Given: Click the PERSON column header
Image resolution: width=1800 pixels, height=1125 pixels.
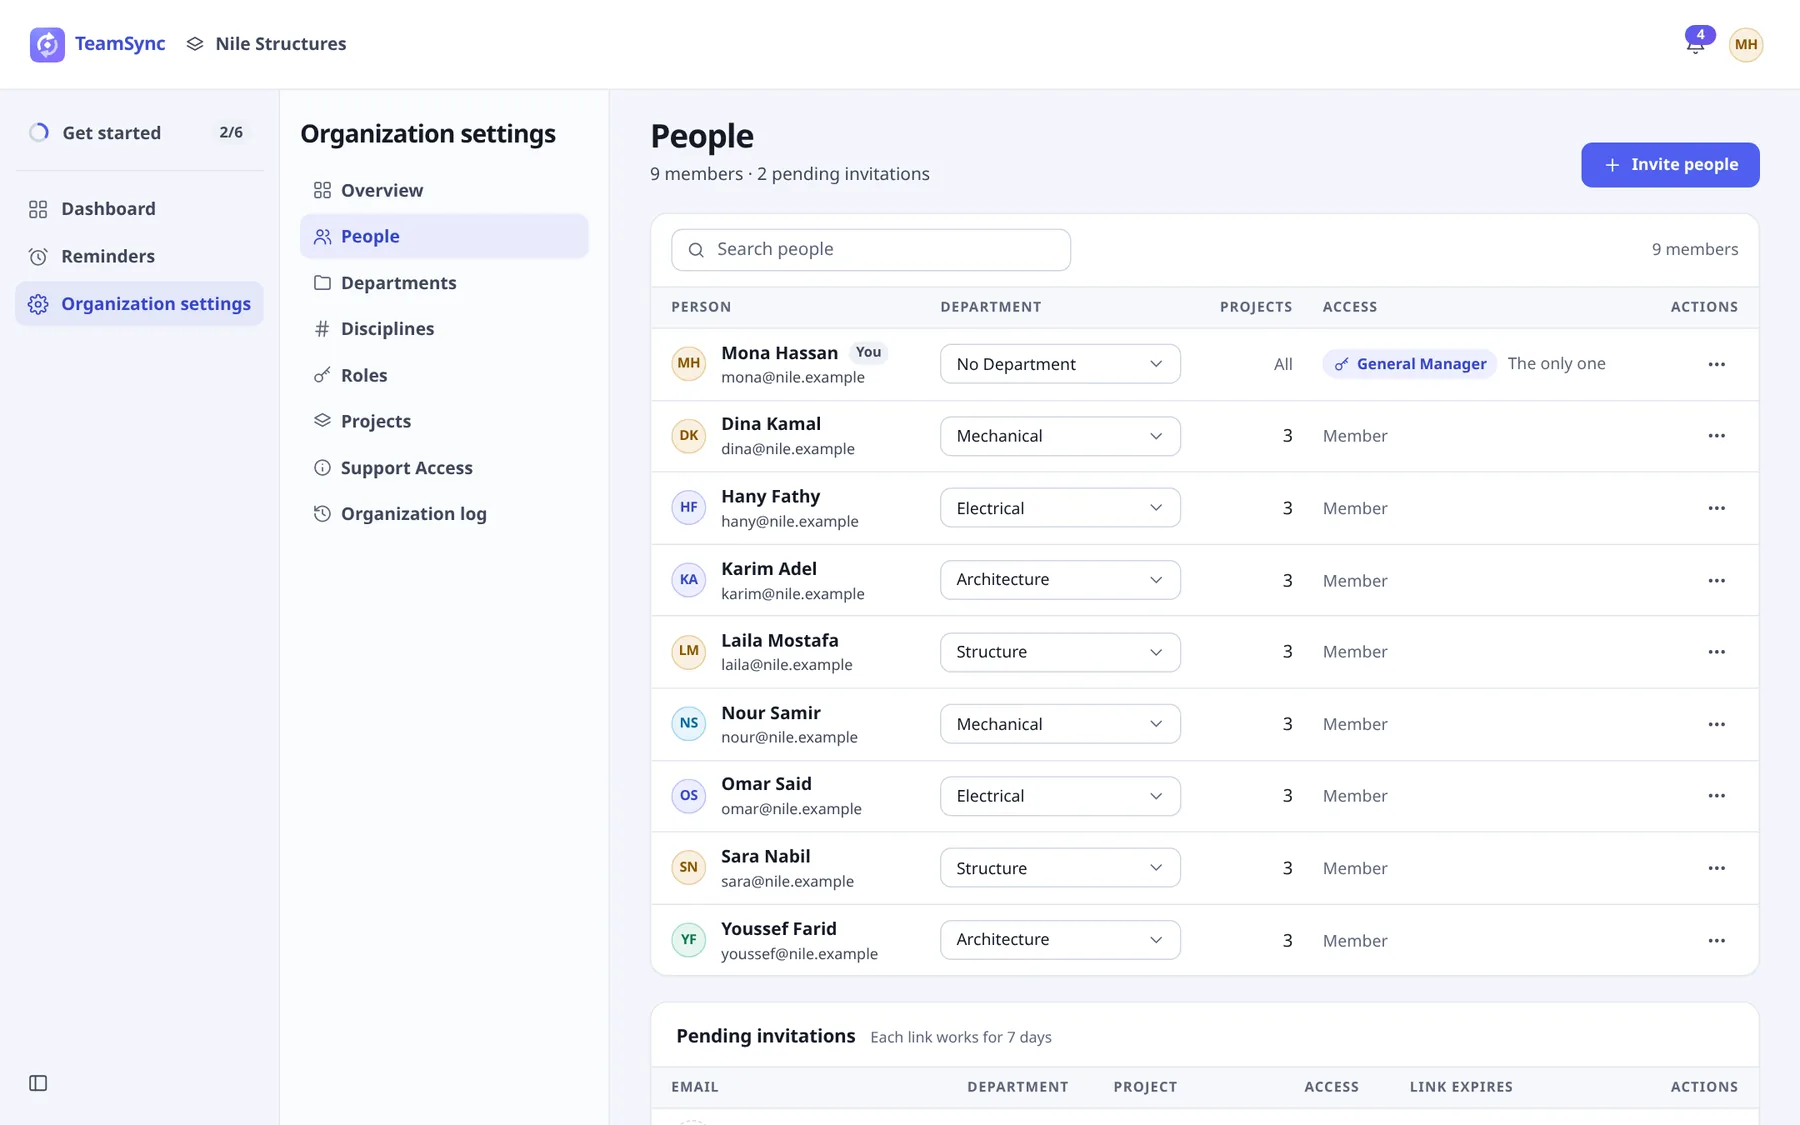Looking at the screenshot, I should 701,307.
